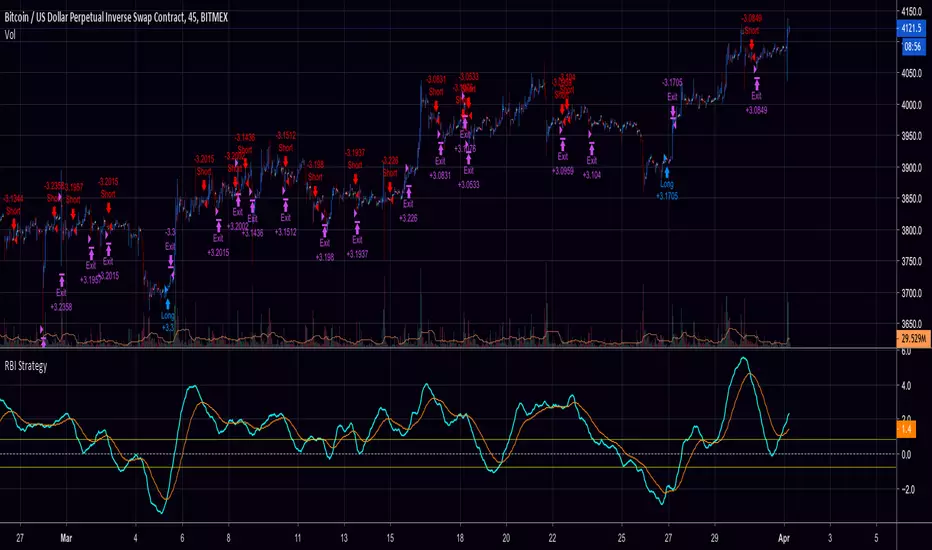Screen dimensions: 932x550
Task: Select the RBI Strategy indicator legend
Action: tap(31, 365)
